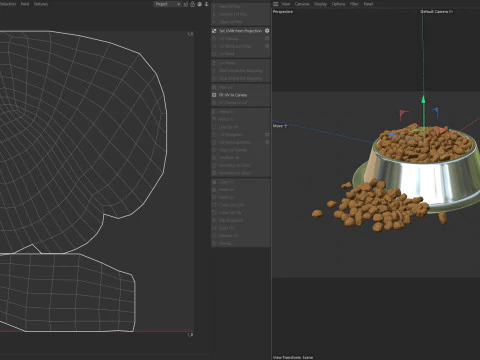The image size is (480, 360).
Task: Open the Filter menu
Action: (x=354, y=4)
